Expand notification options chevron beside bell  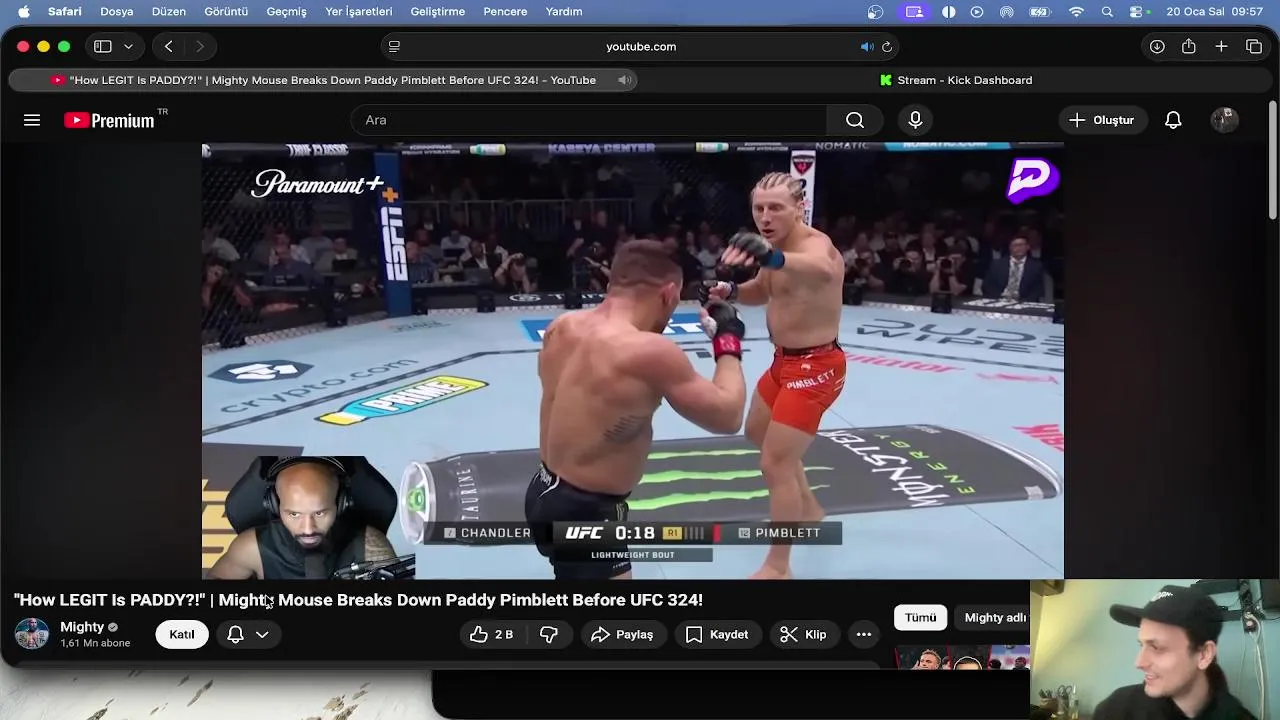262,634
